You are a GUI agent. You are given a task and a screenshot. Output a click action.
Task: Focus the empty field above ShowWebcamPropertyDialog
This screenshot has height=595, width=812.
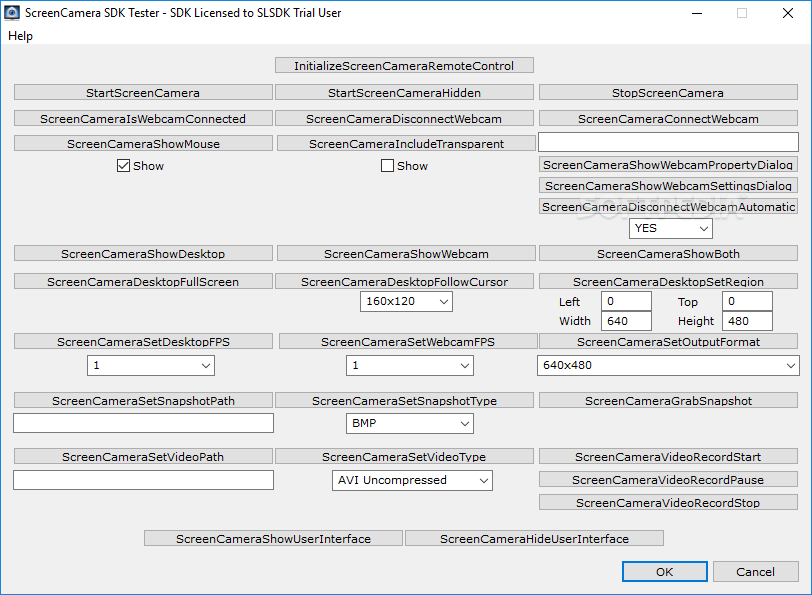point(668,142)
